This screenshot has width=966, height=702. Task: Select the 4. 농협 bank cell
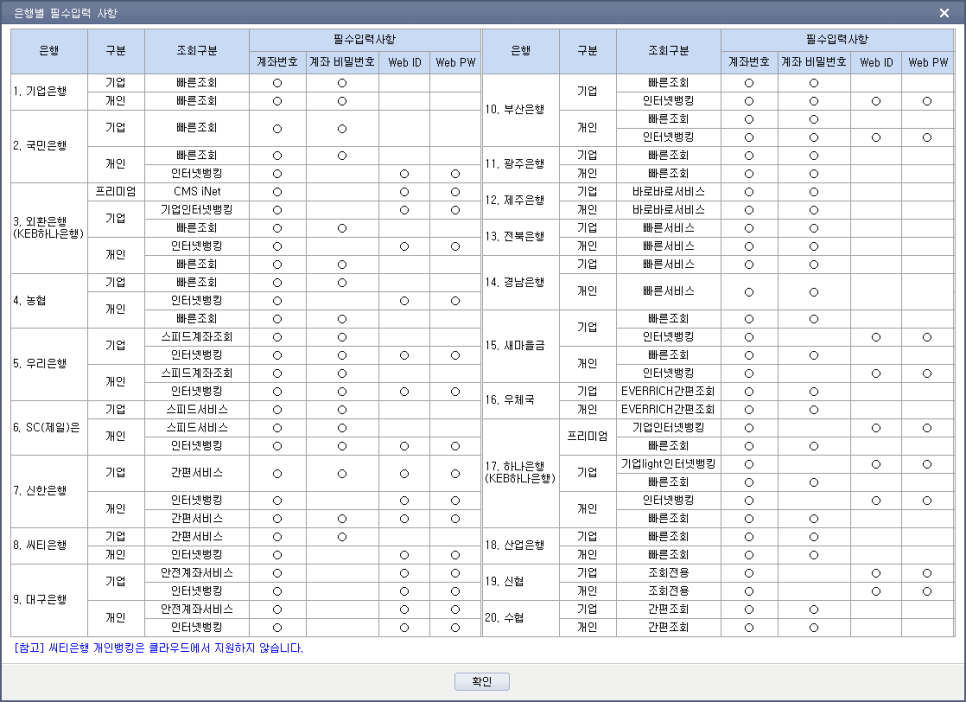coord(49,300)
